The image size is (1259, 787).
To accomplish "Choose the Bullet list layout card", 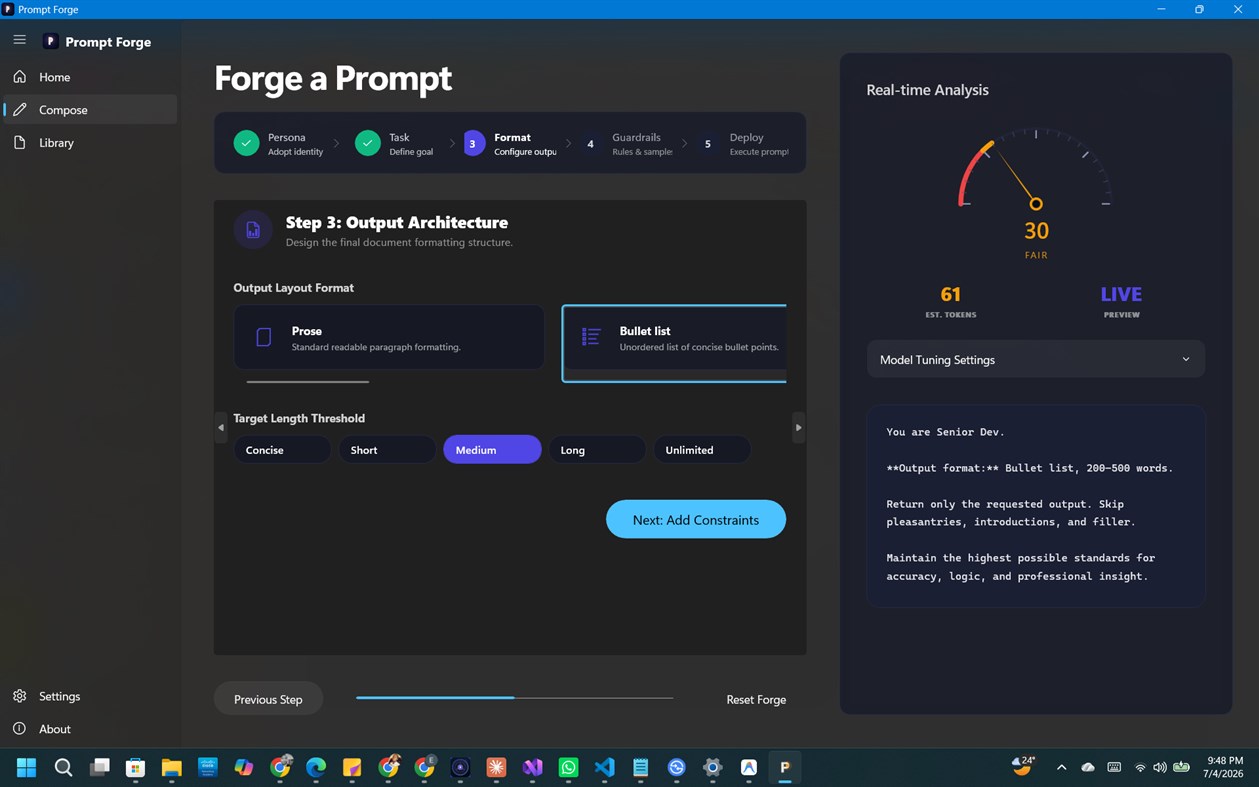I will [674, 343].
